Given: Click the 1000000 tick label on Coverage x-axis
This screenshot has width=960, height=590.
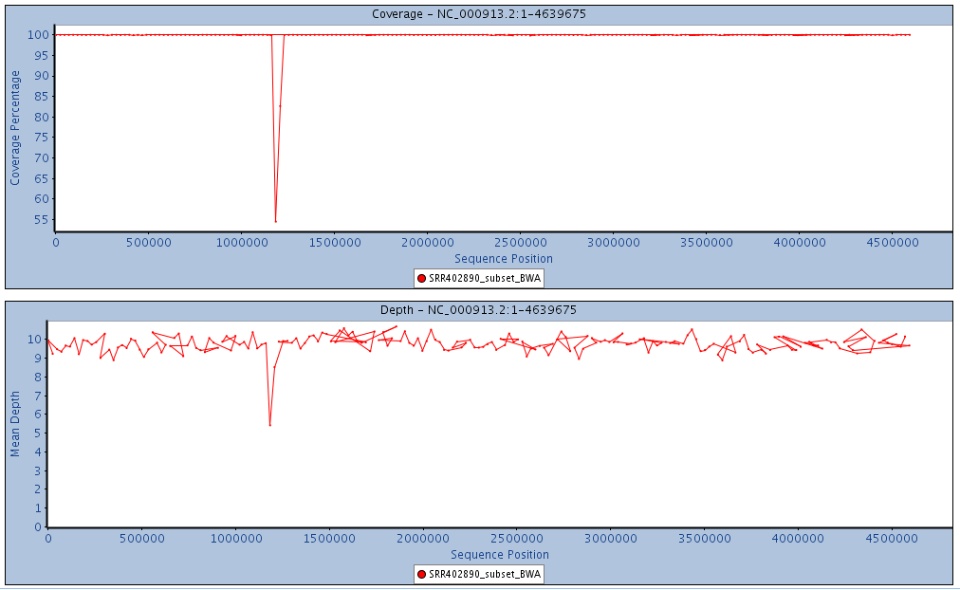Looking at the screenshot, I should coord(242,242).
